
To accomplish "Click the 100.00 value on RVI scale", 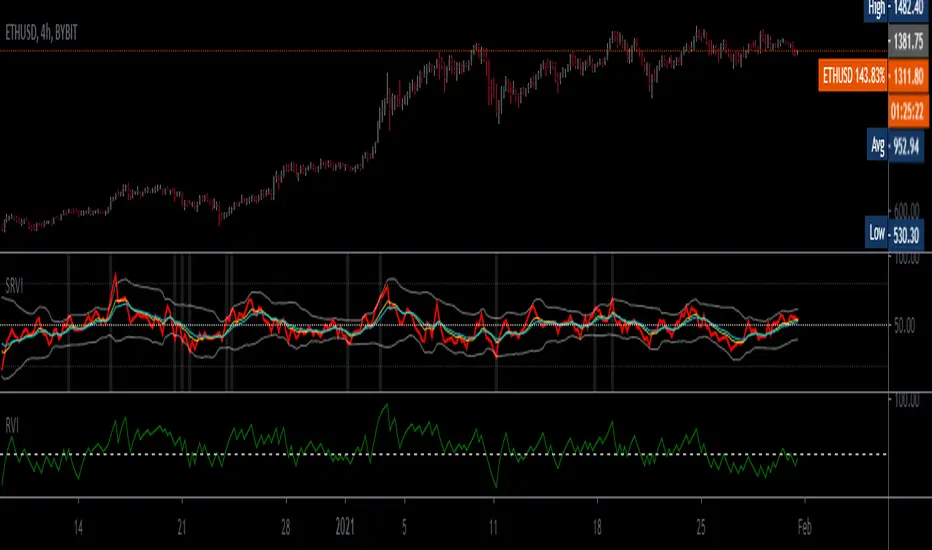I will [906, 401].
